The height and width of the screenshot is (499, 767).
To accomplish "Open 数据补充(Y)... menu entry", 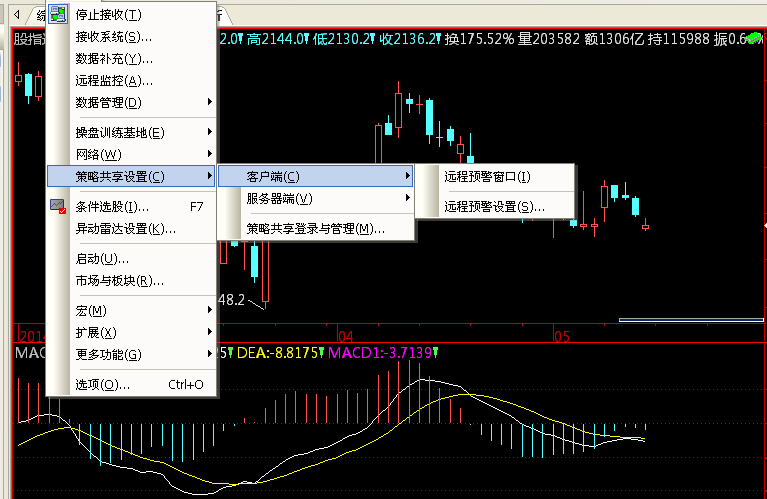I will coord(131,59).
